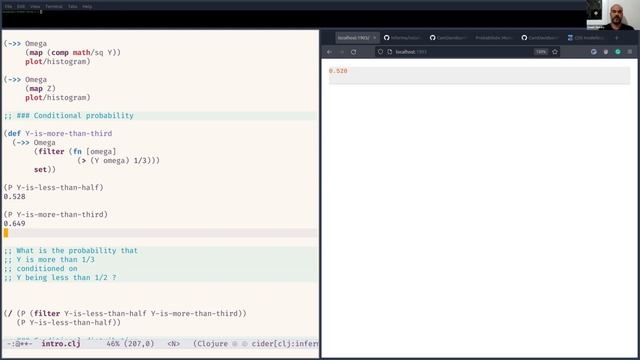Click 'filter' in the division expression line
This screenshot has height=360, width=640.
47,313
